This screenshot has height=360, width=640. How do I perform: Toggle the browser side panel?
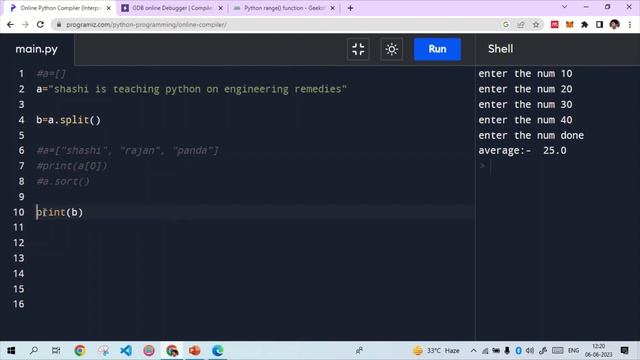pos(599,24)
